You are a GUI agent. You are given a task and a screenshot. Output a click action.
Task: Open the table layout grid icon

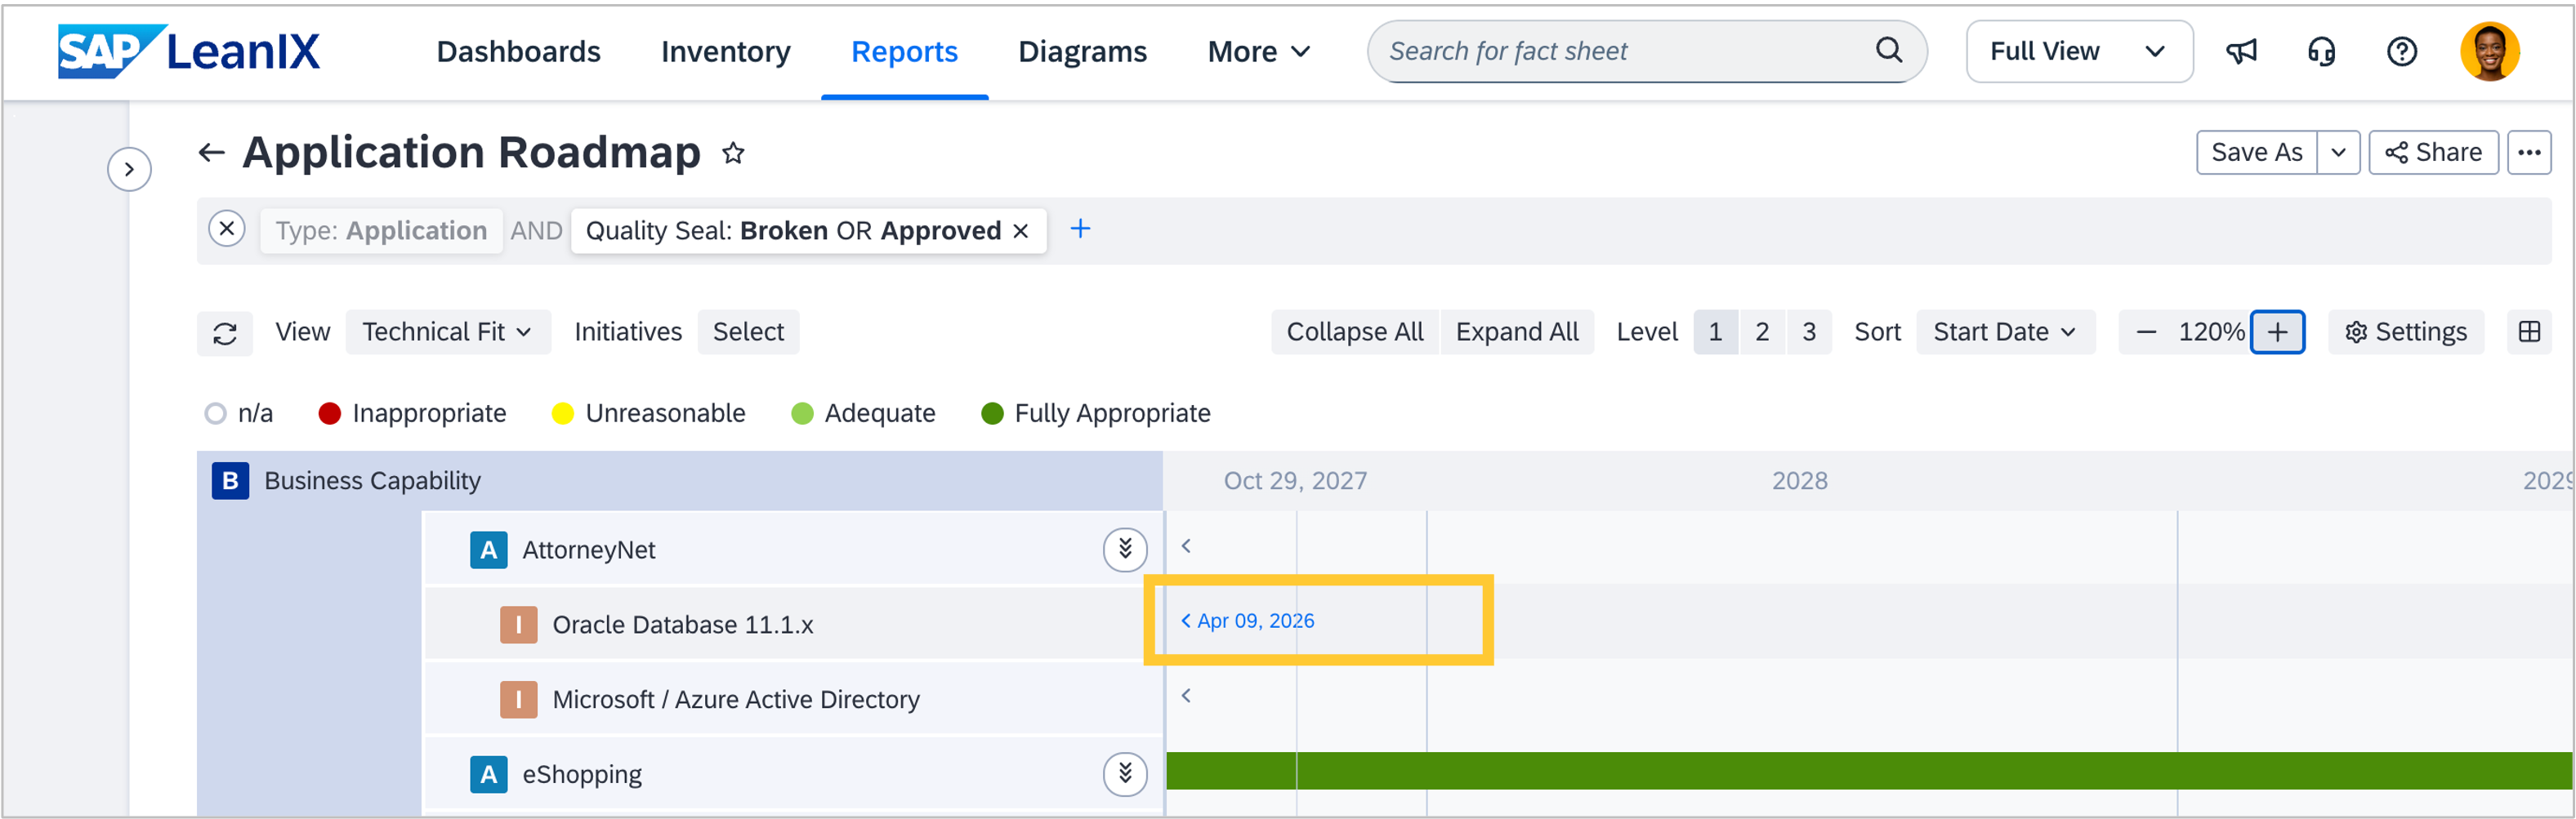point(2529,332)
